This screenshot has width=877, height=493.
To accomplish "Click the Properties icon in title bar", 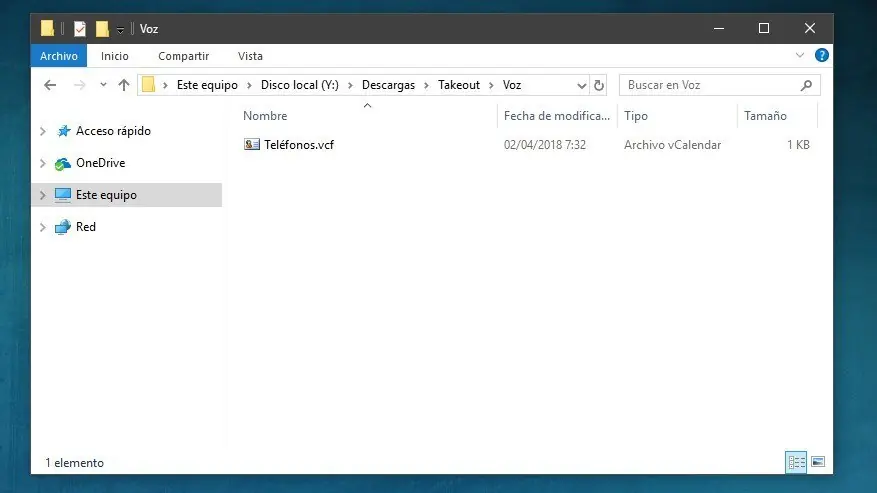I will point(80,29).
